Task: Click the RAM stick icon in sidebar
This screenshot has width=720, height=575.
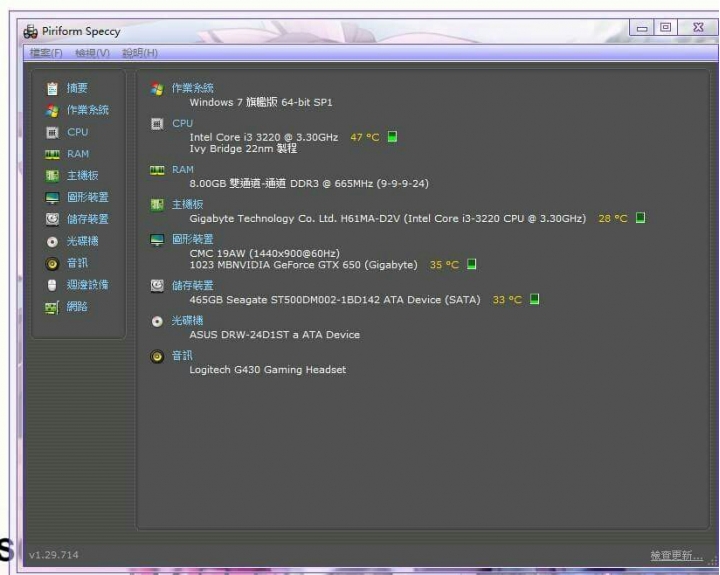Action: 52,154
